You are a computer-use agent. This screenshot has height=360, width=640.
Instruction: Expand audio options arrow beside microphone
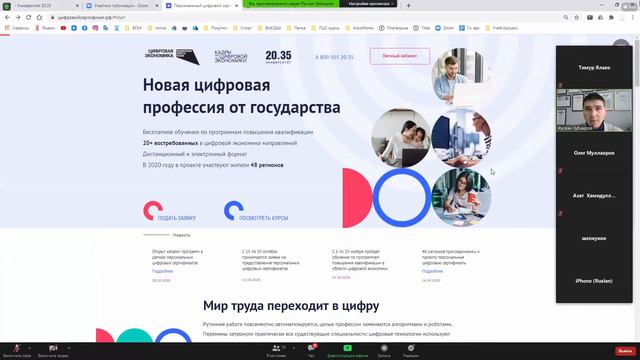[29, 348]
